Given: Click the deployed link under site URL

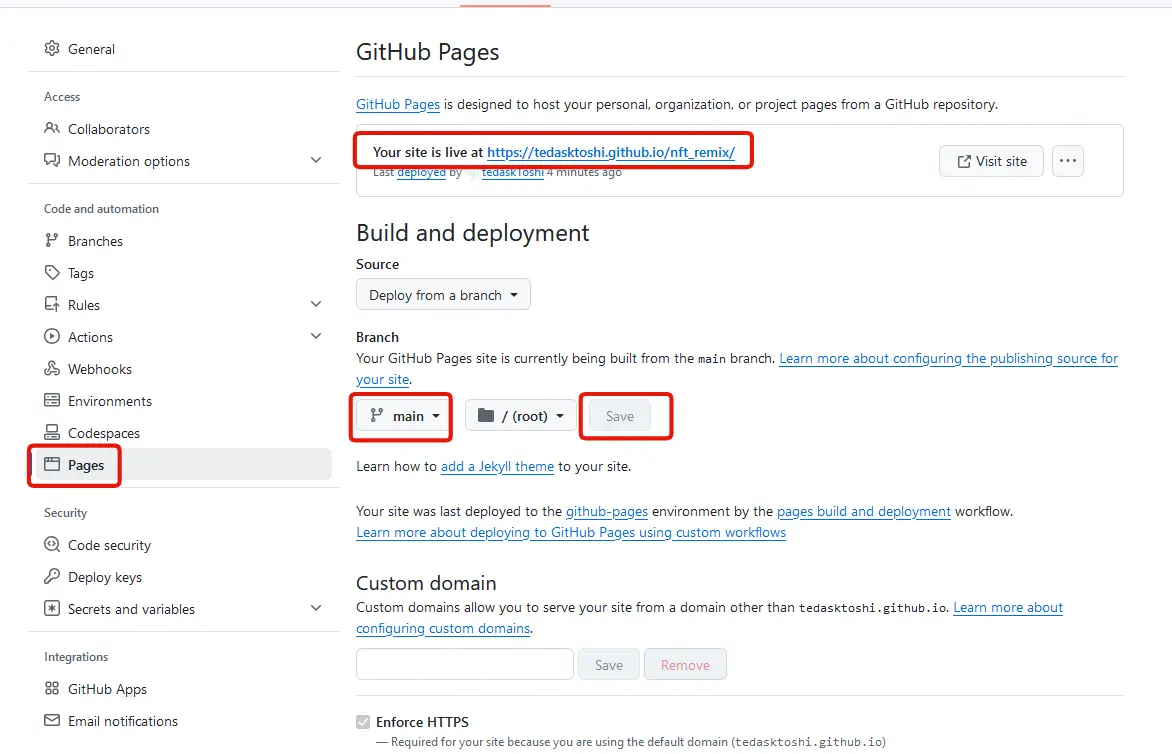Looking at the screenshot, I should [421, 173].
